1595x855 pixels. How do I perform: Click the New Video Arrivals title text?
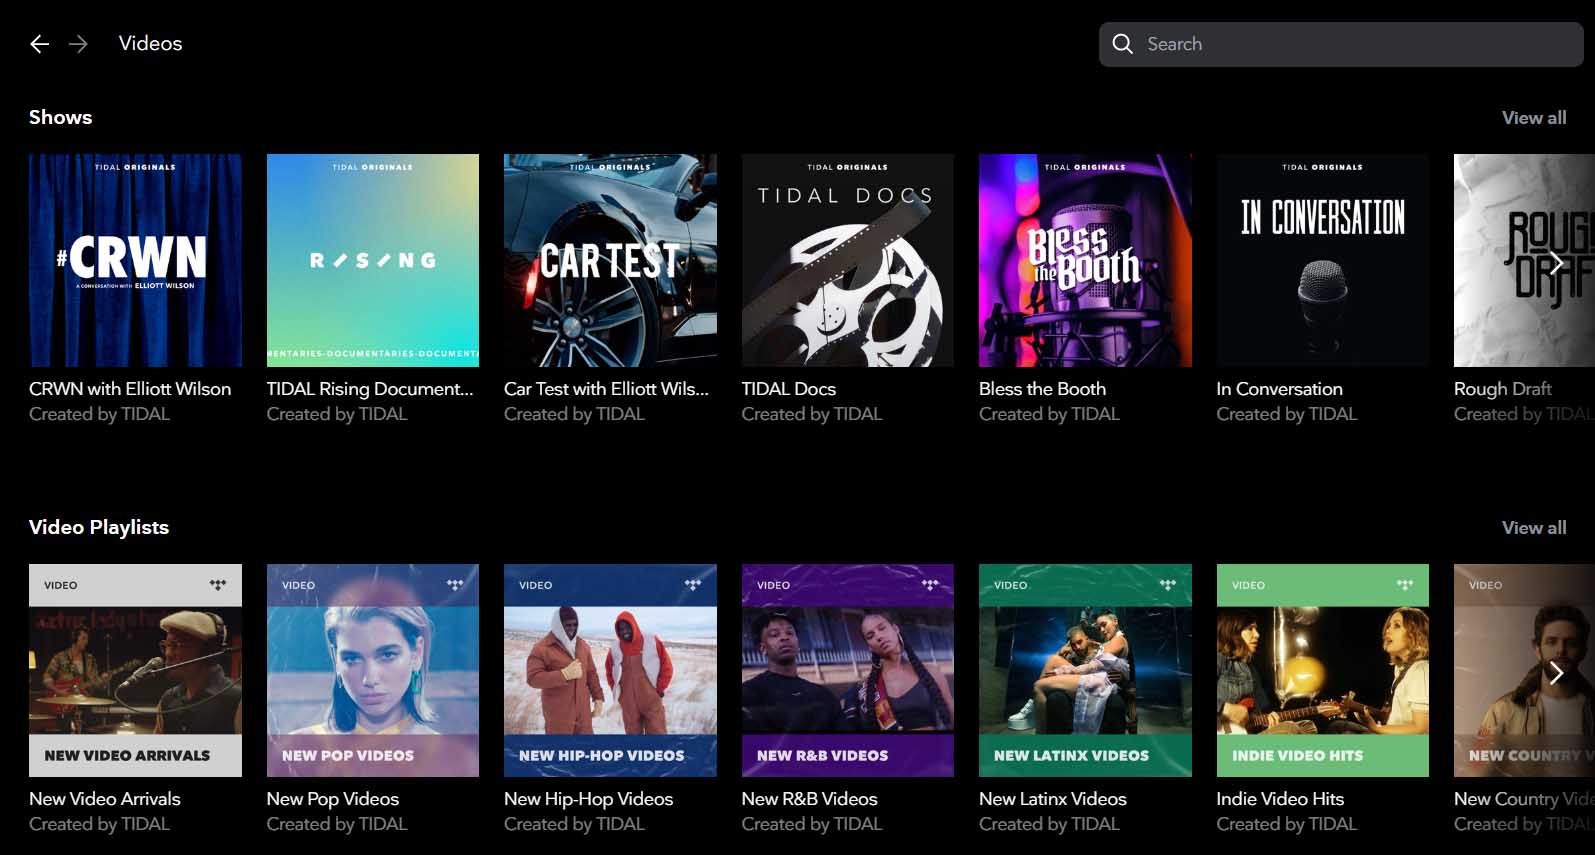tap(105, 799)
